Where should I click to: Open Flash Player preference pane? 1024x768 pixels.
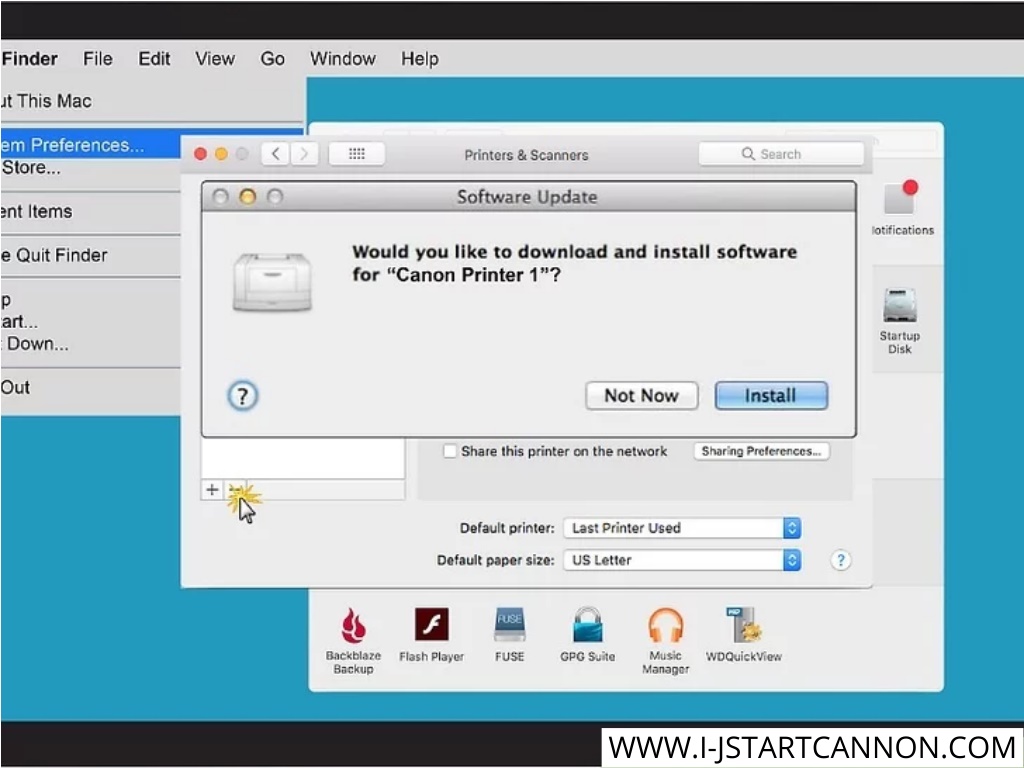[432, 635]
